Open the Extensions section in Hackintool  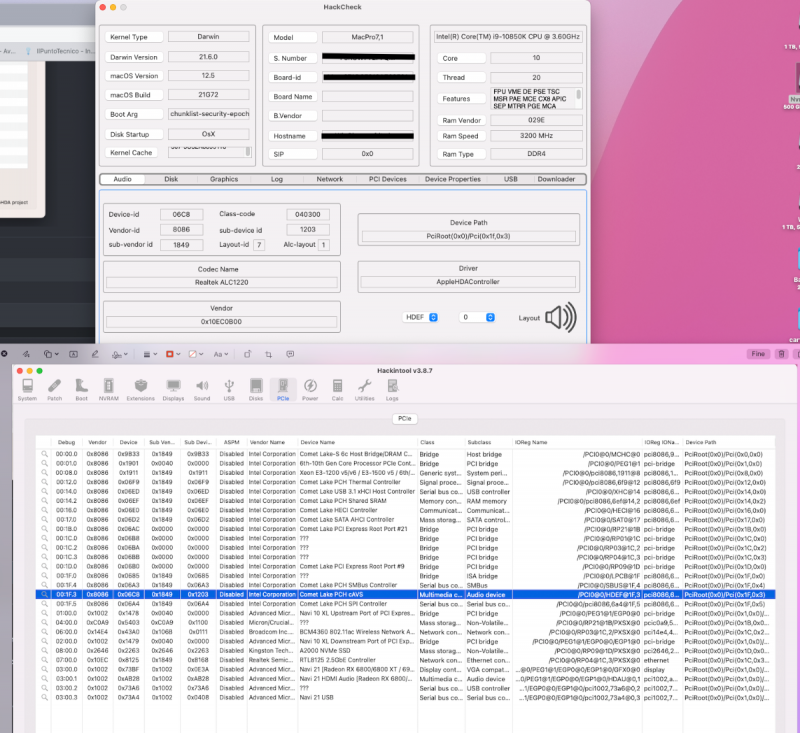tap(140, 390)
